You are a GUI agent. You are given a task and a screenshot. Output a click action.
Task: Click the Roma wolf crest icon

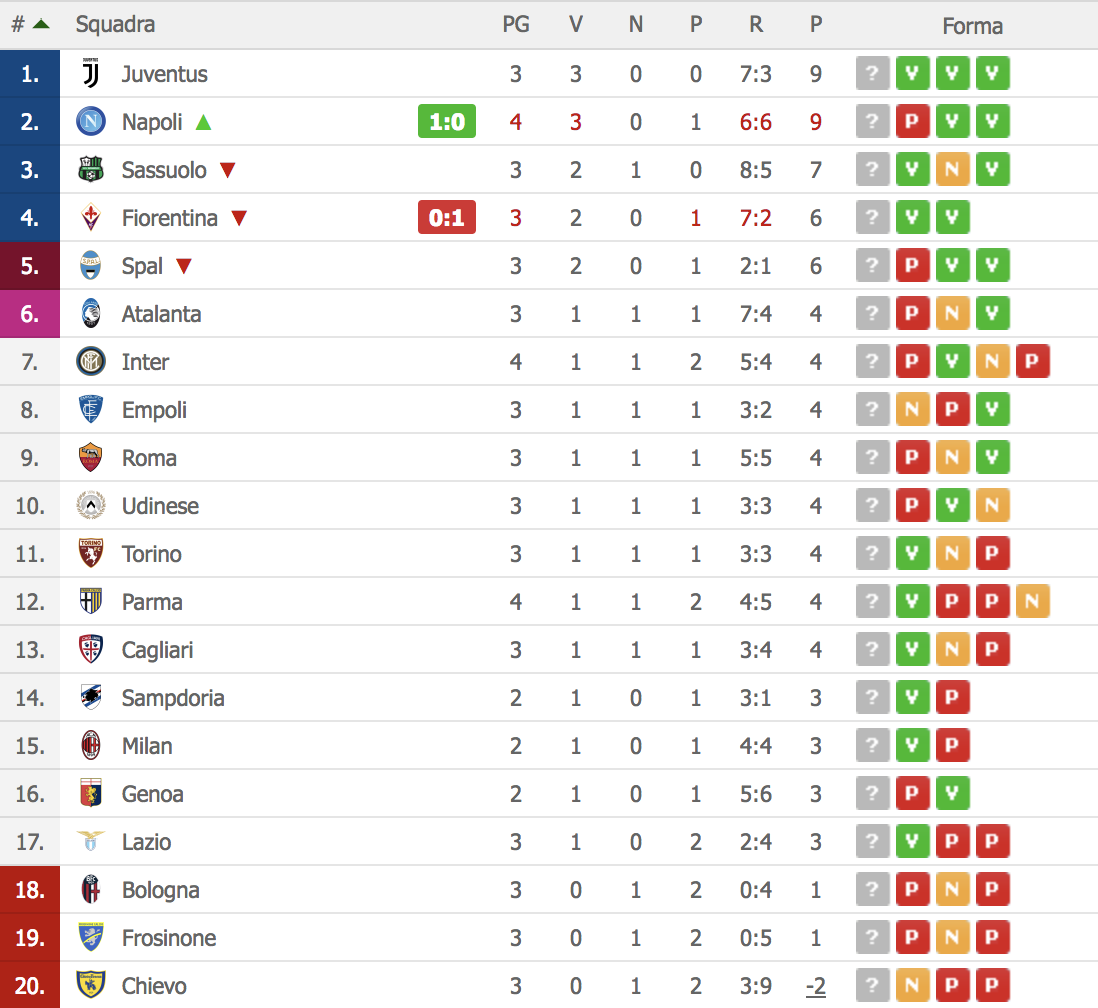click(x=90, y=457)
